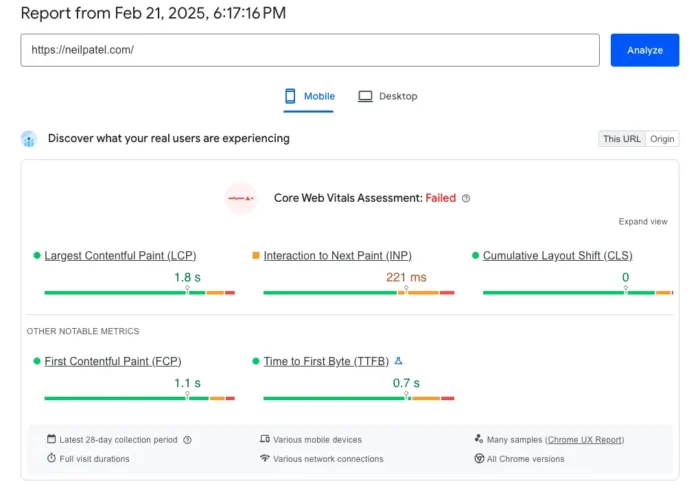Screen dimensions: 700x488
Task: Click the 0.7 s TTFB value
Action: (406, 383)
